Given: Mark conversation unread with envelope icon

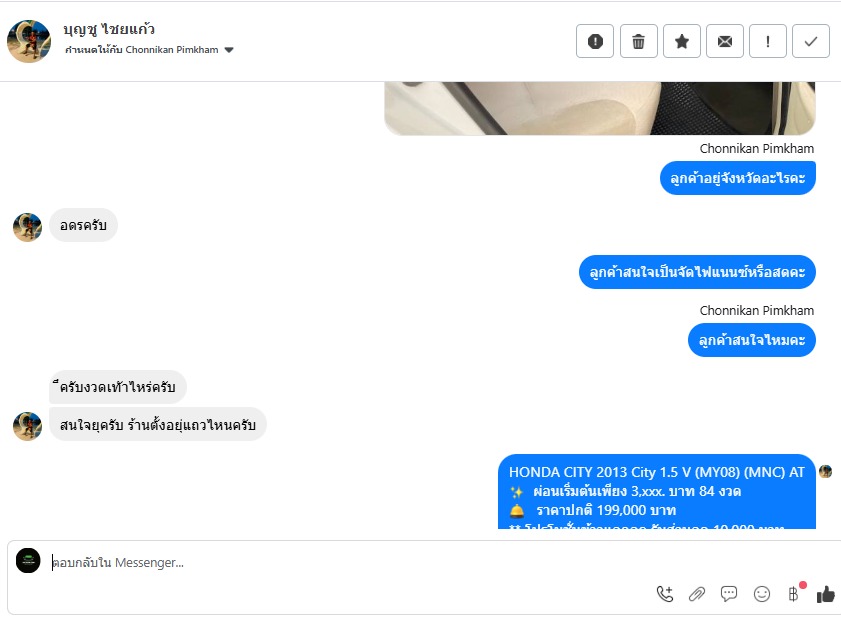Looking at the screenshot, I should 725,41.
